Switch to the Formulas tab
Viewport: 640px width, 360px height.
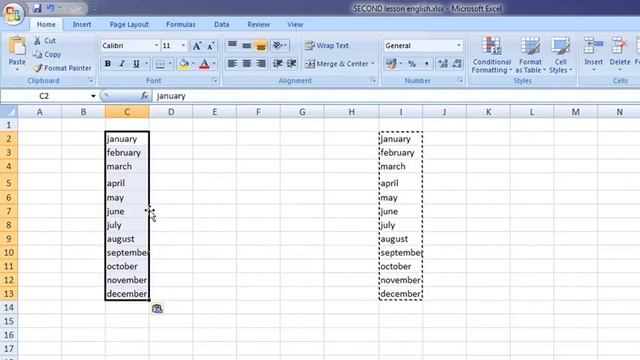[181, 24]
